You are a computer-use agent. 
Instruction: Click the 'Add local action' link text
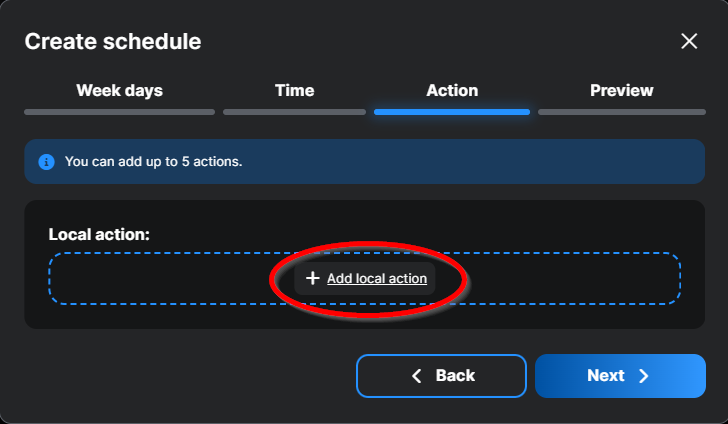(x=377, y=279)
